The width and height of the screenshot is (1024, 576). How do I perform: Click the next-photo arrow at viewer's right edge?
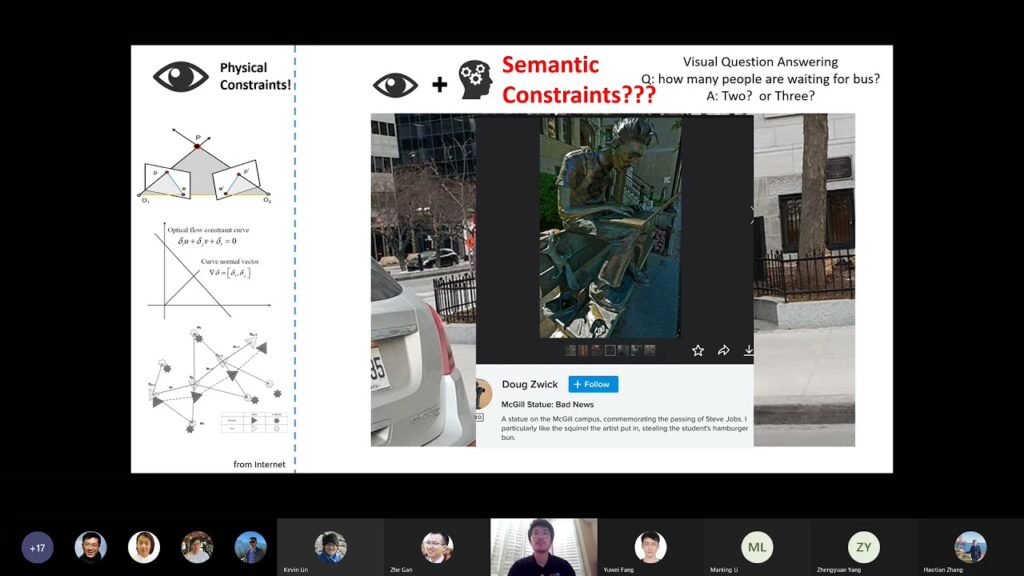[x=751, y=211]
